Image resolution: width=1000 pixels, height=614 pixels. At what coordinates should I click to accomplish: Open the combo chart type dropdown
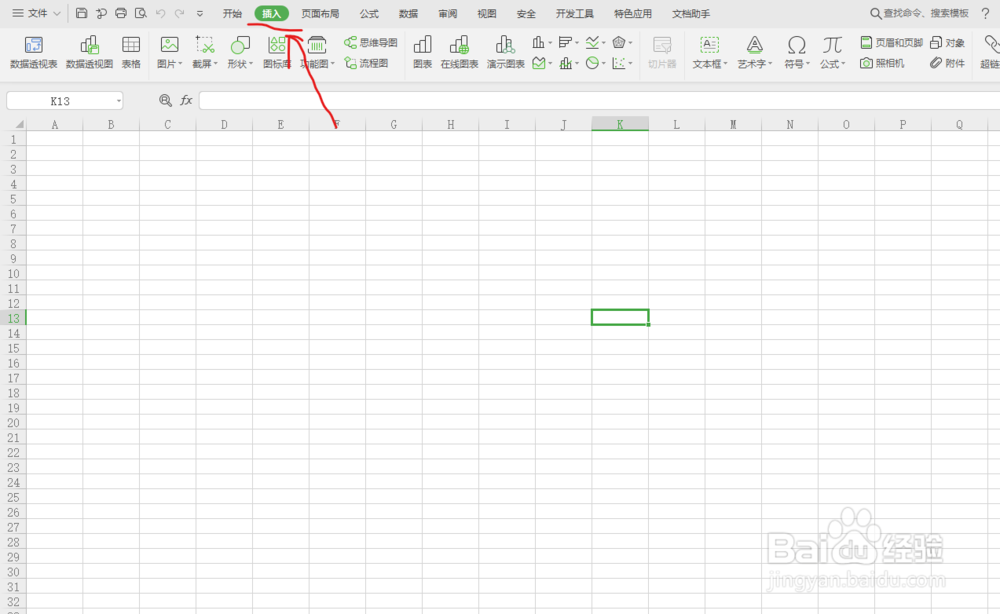tap(568, 63)
